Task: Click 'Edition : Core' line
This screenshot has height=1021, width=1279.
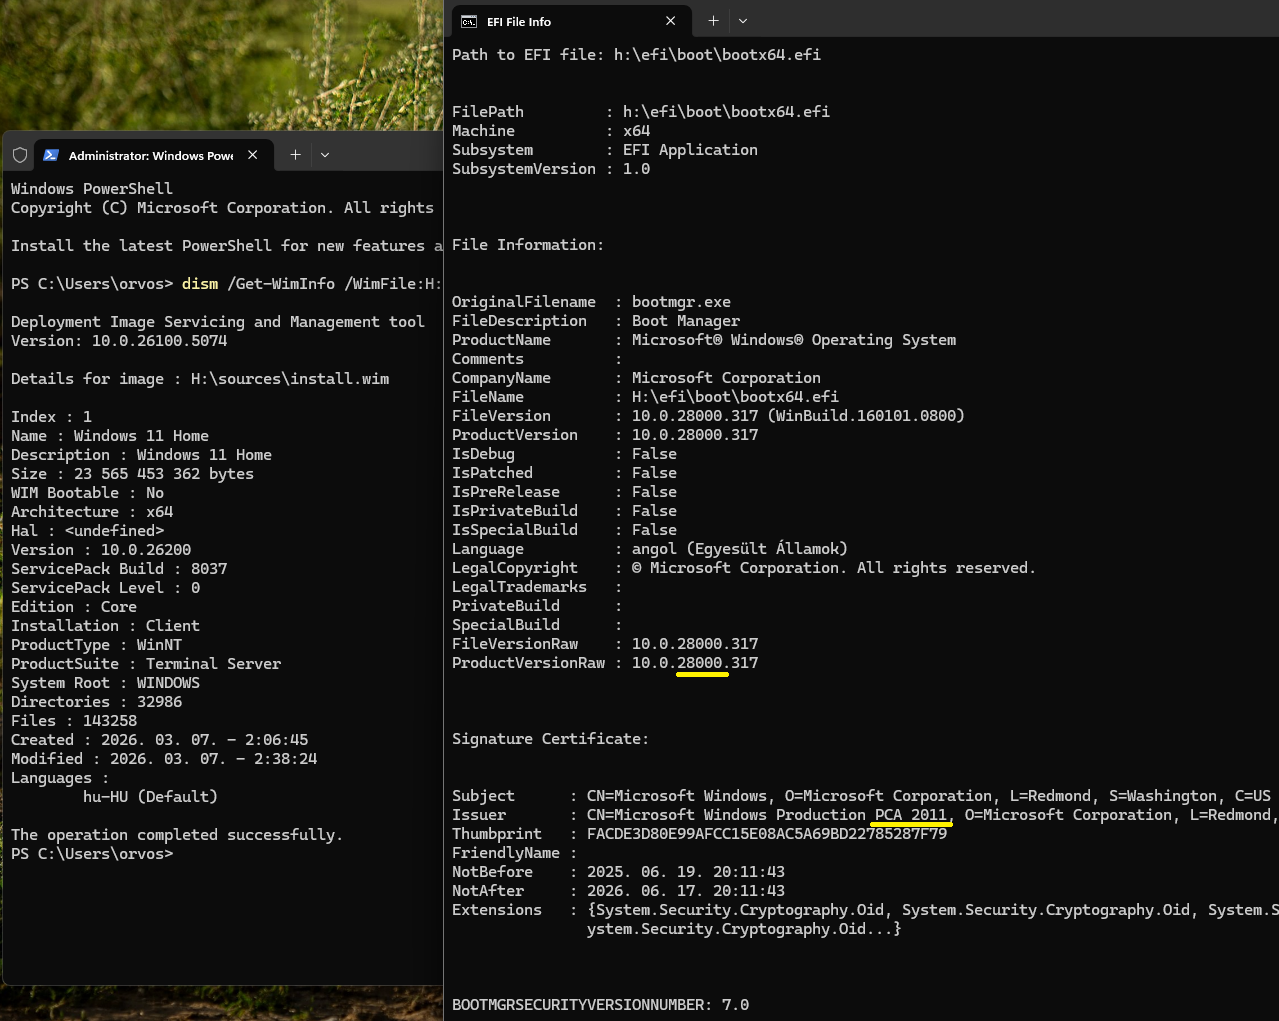Action: 74,607
